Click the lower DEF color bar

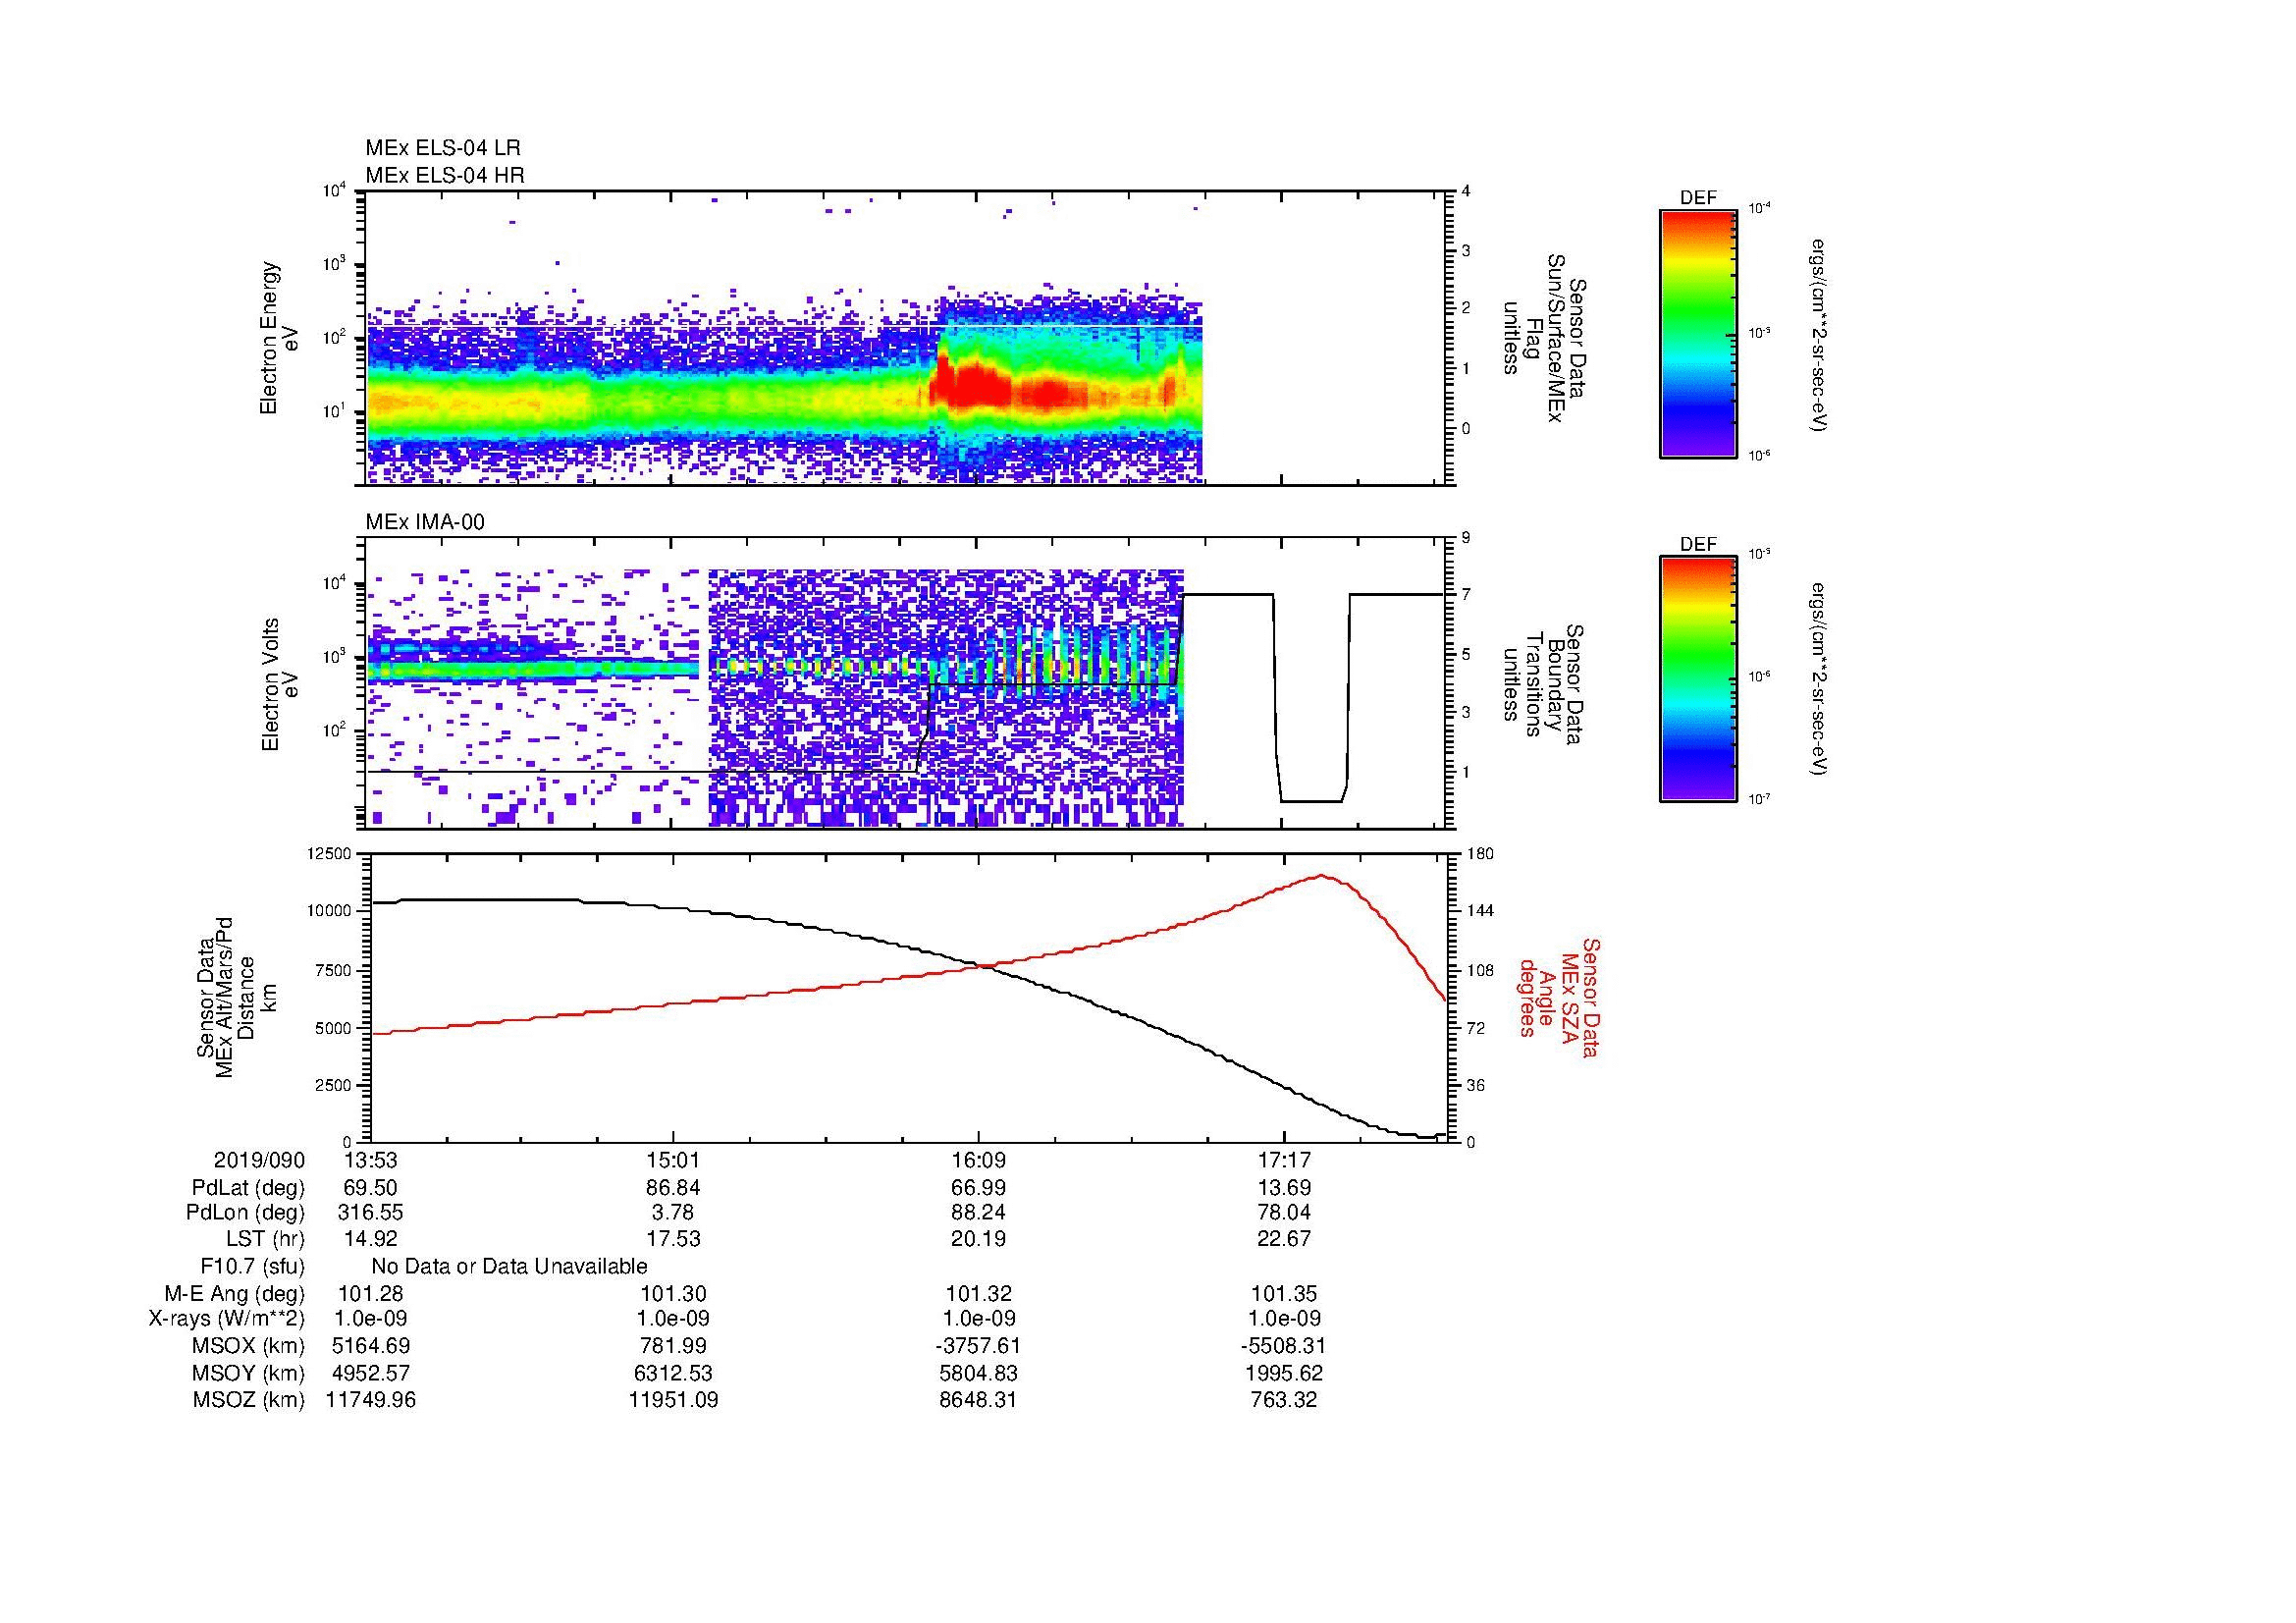(1698, 679)
